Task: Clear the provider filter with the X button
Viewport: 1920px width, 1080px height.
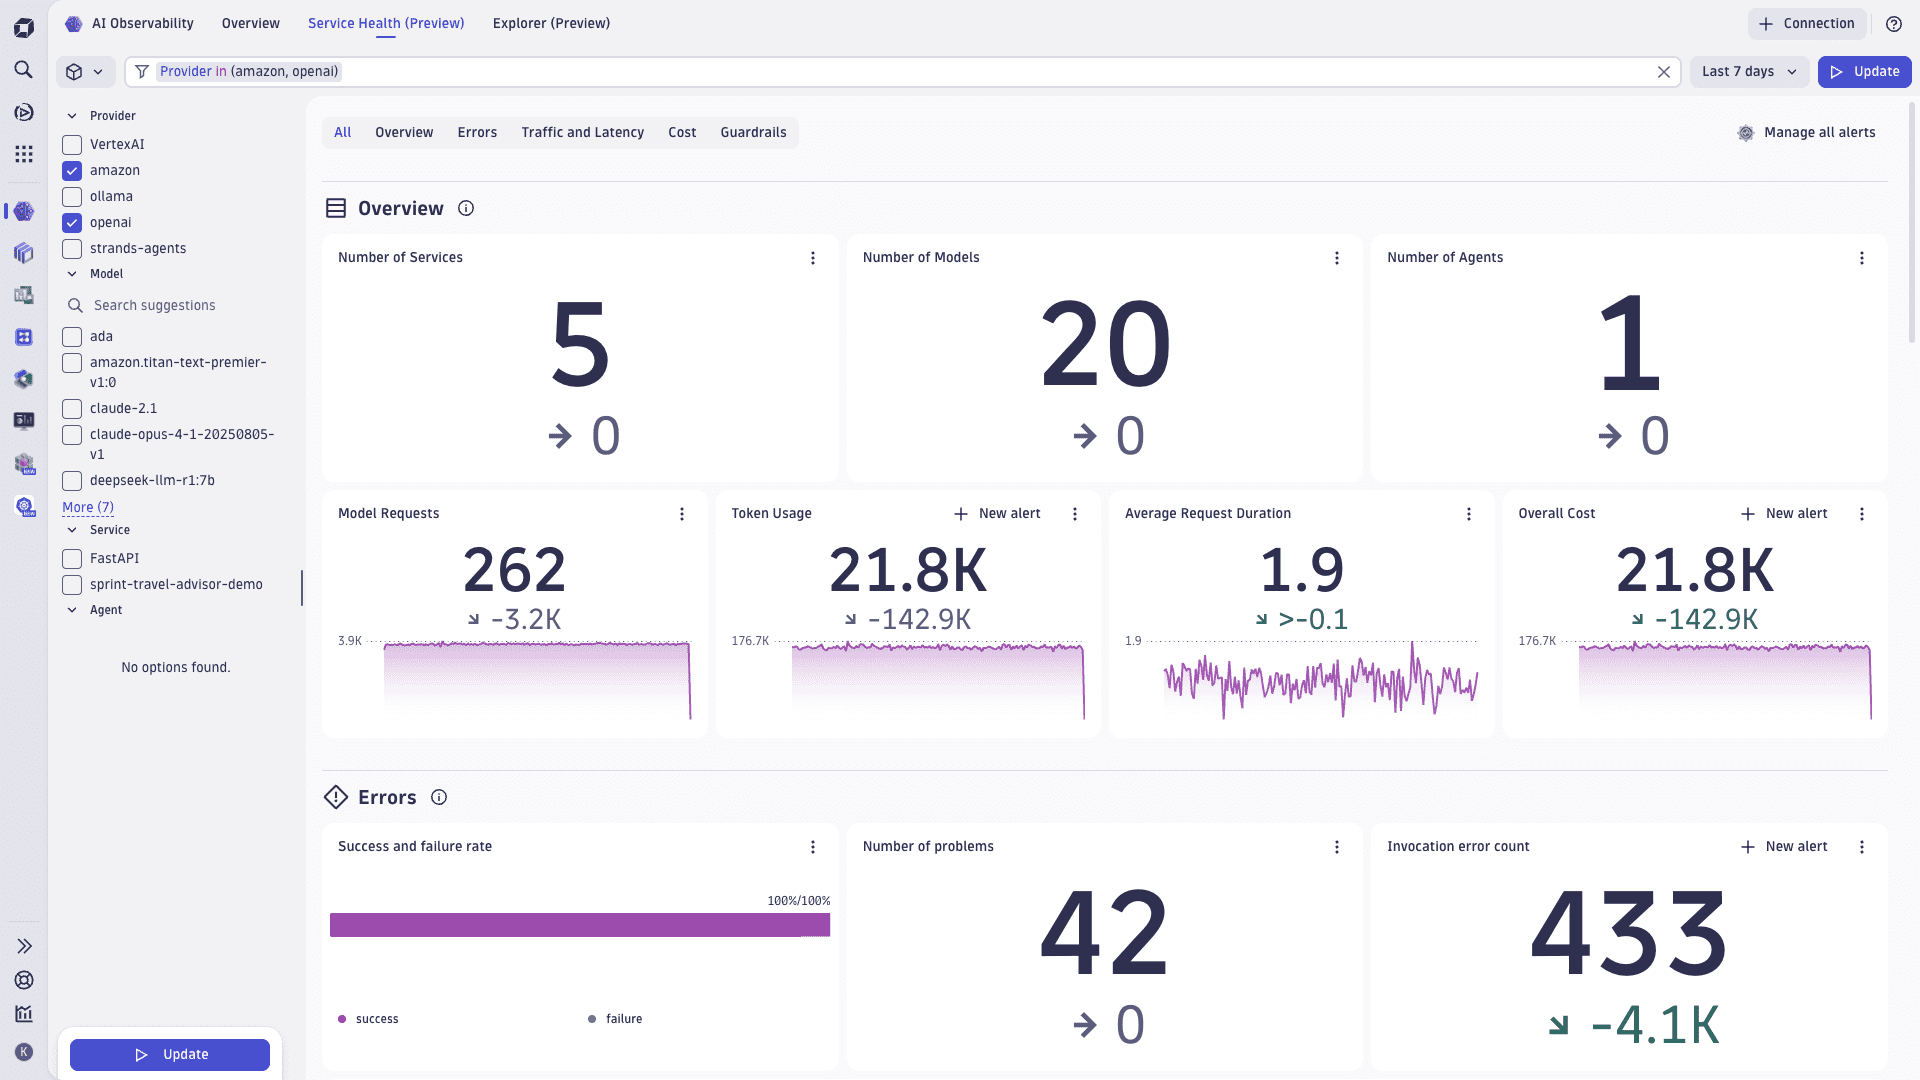Action: pyautogui.click(x=1664, y=71)
